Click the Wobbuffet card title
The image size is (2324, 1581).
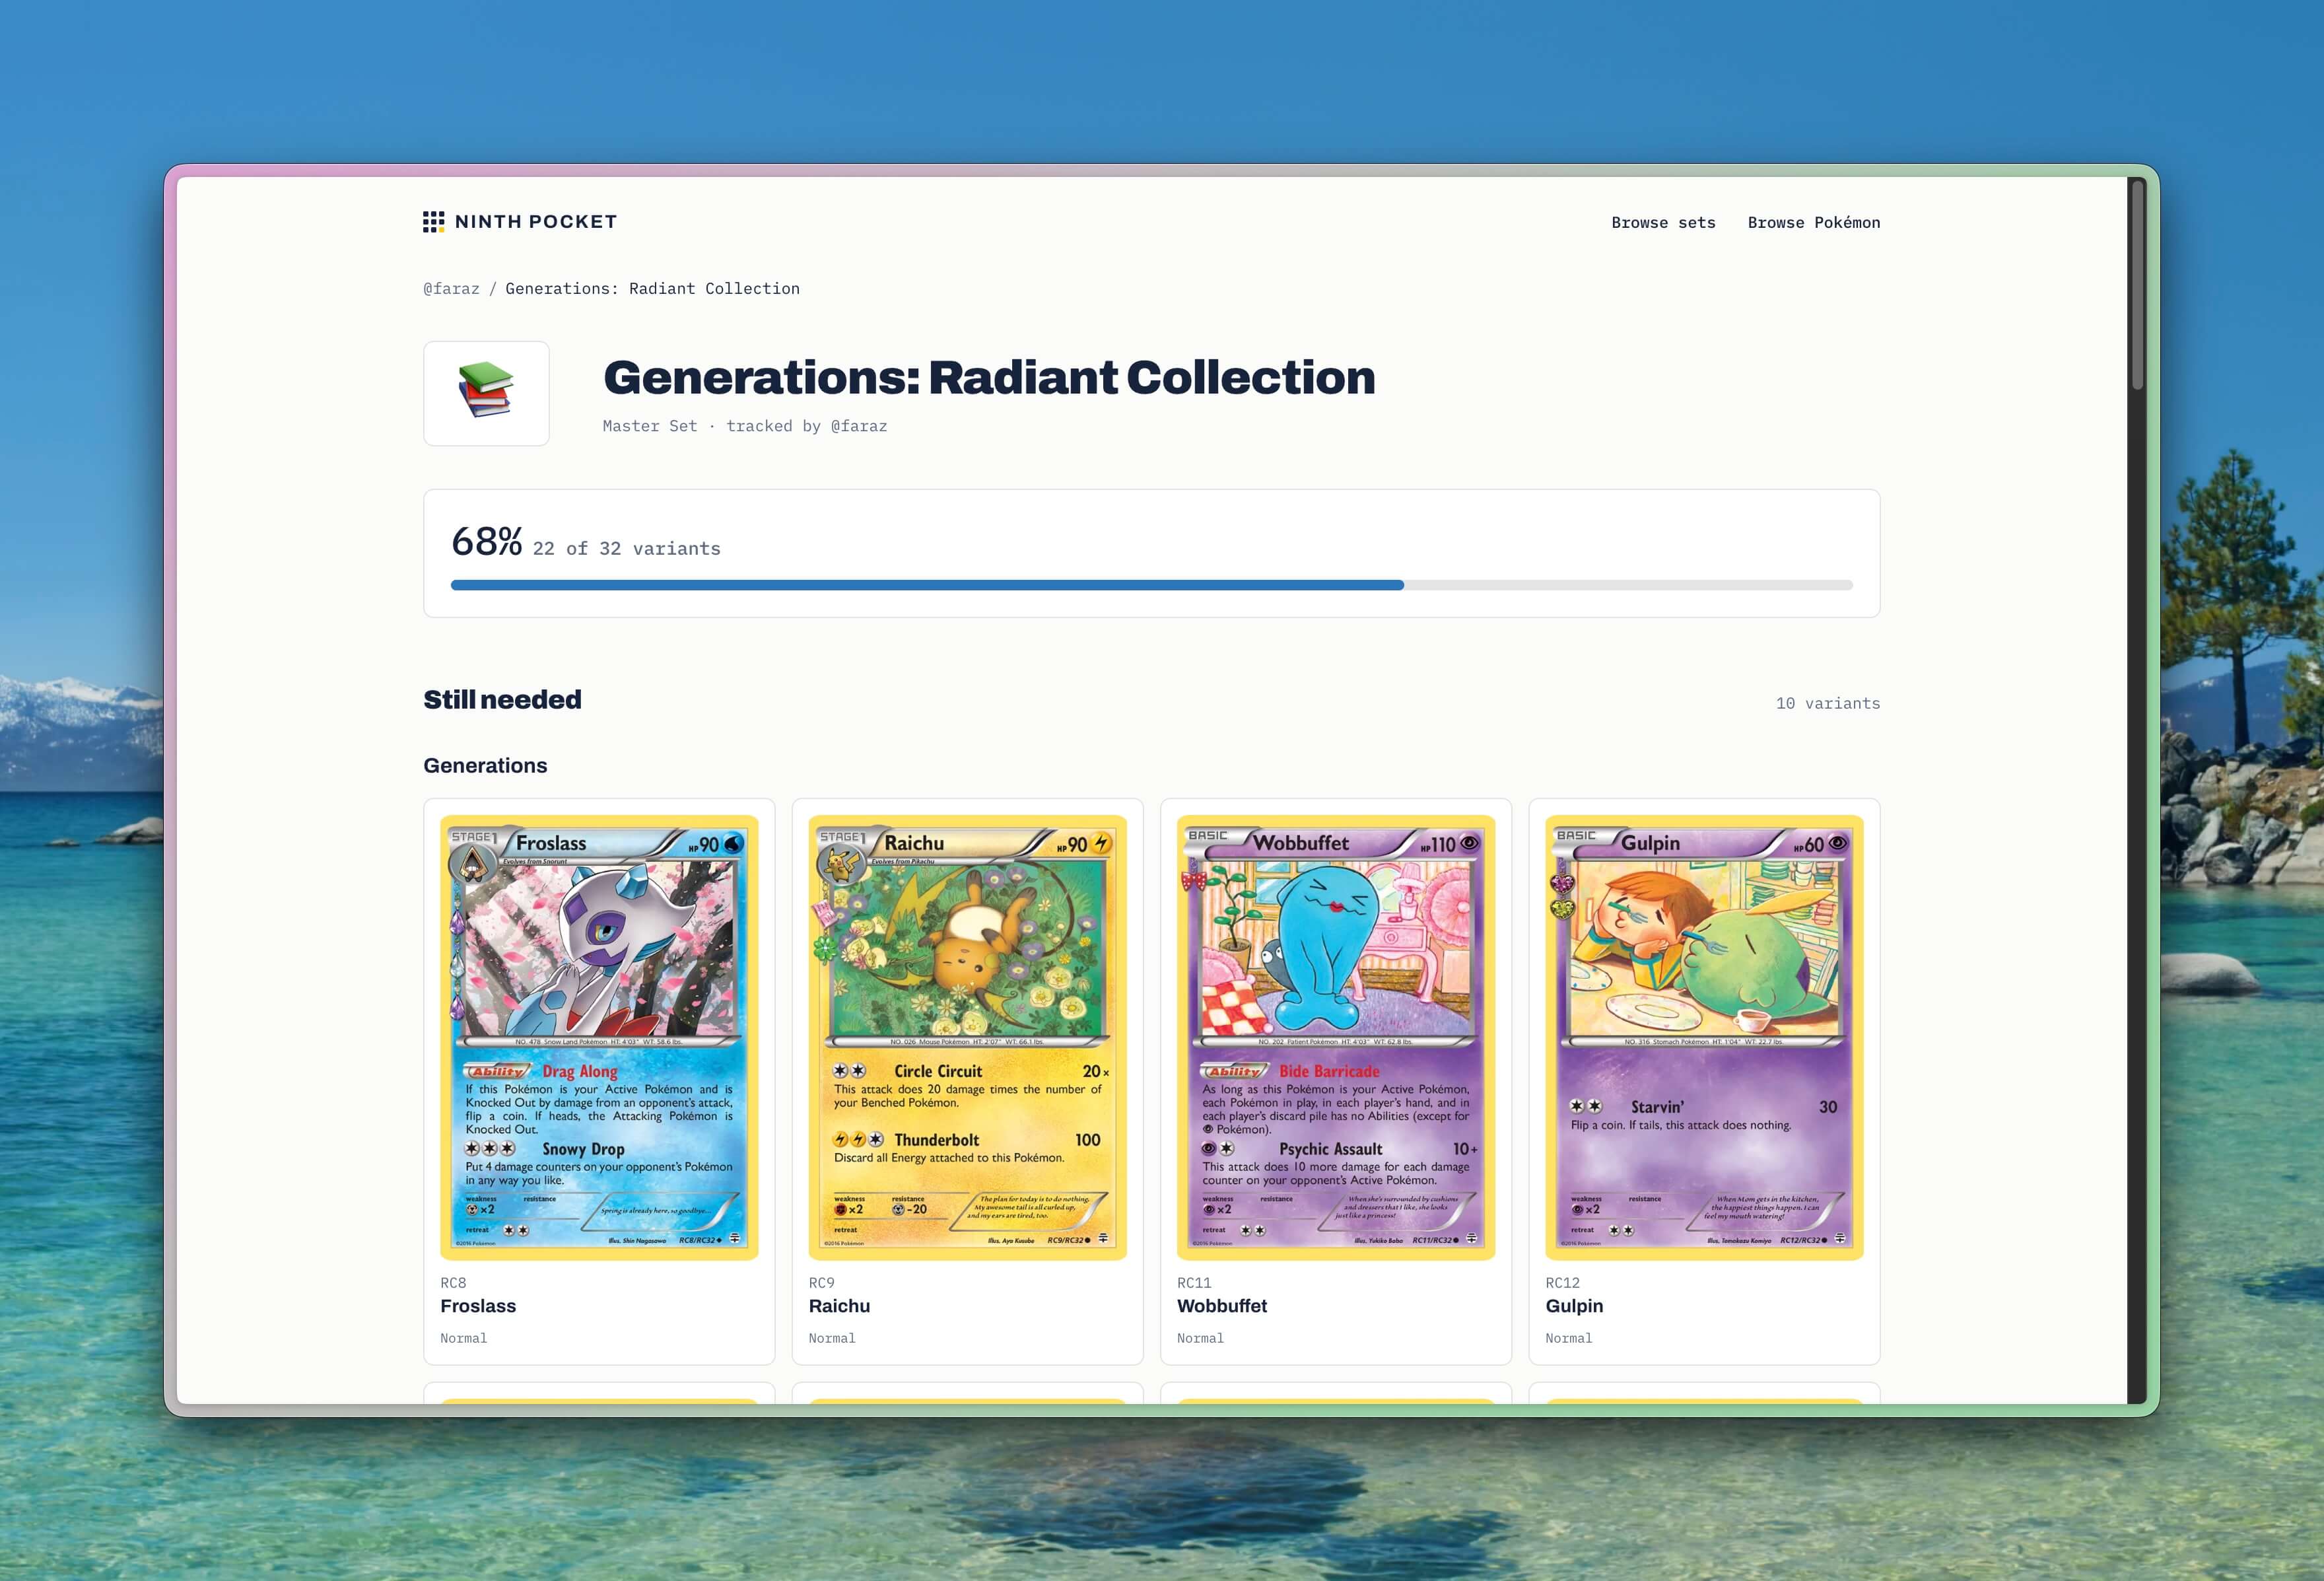[1222, 1306]
